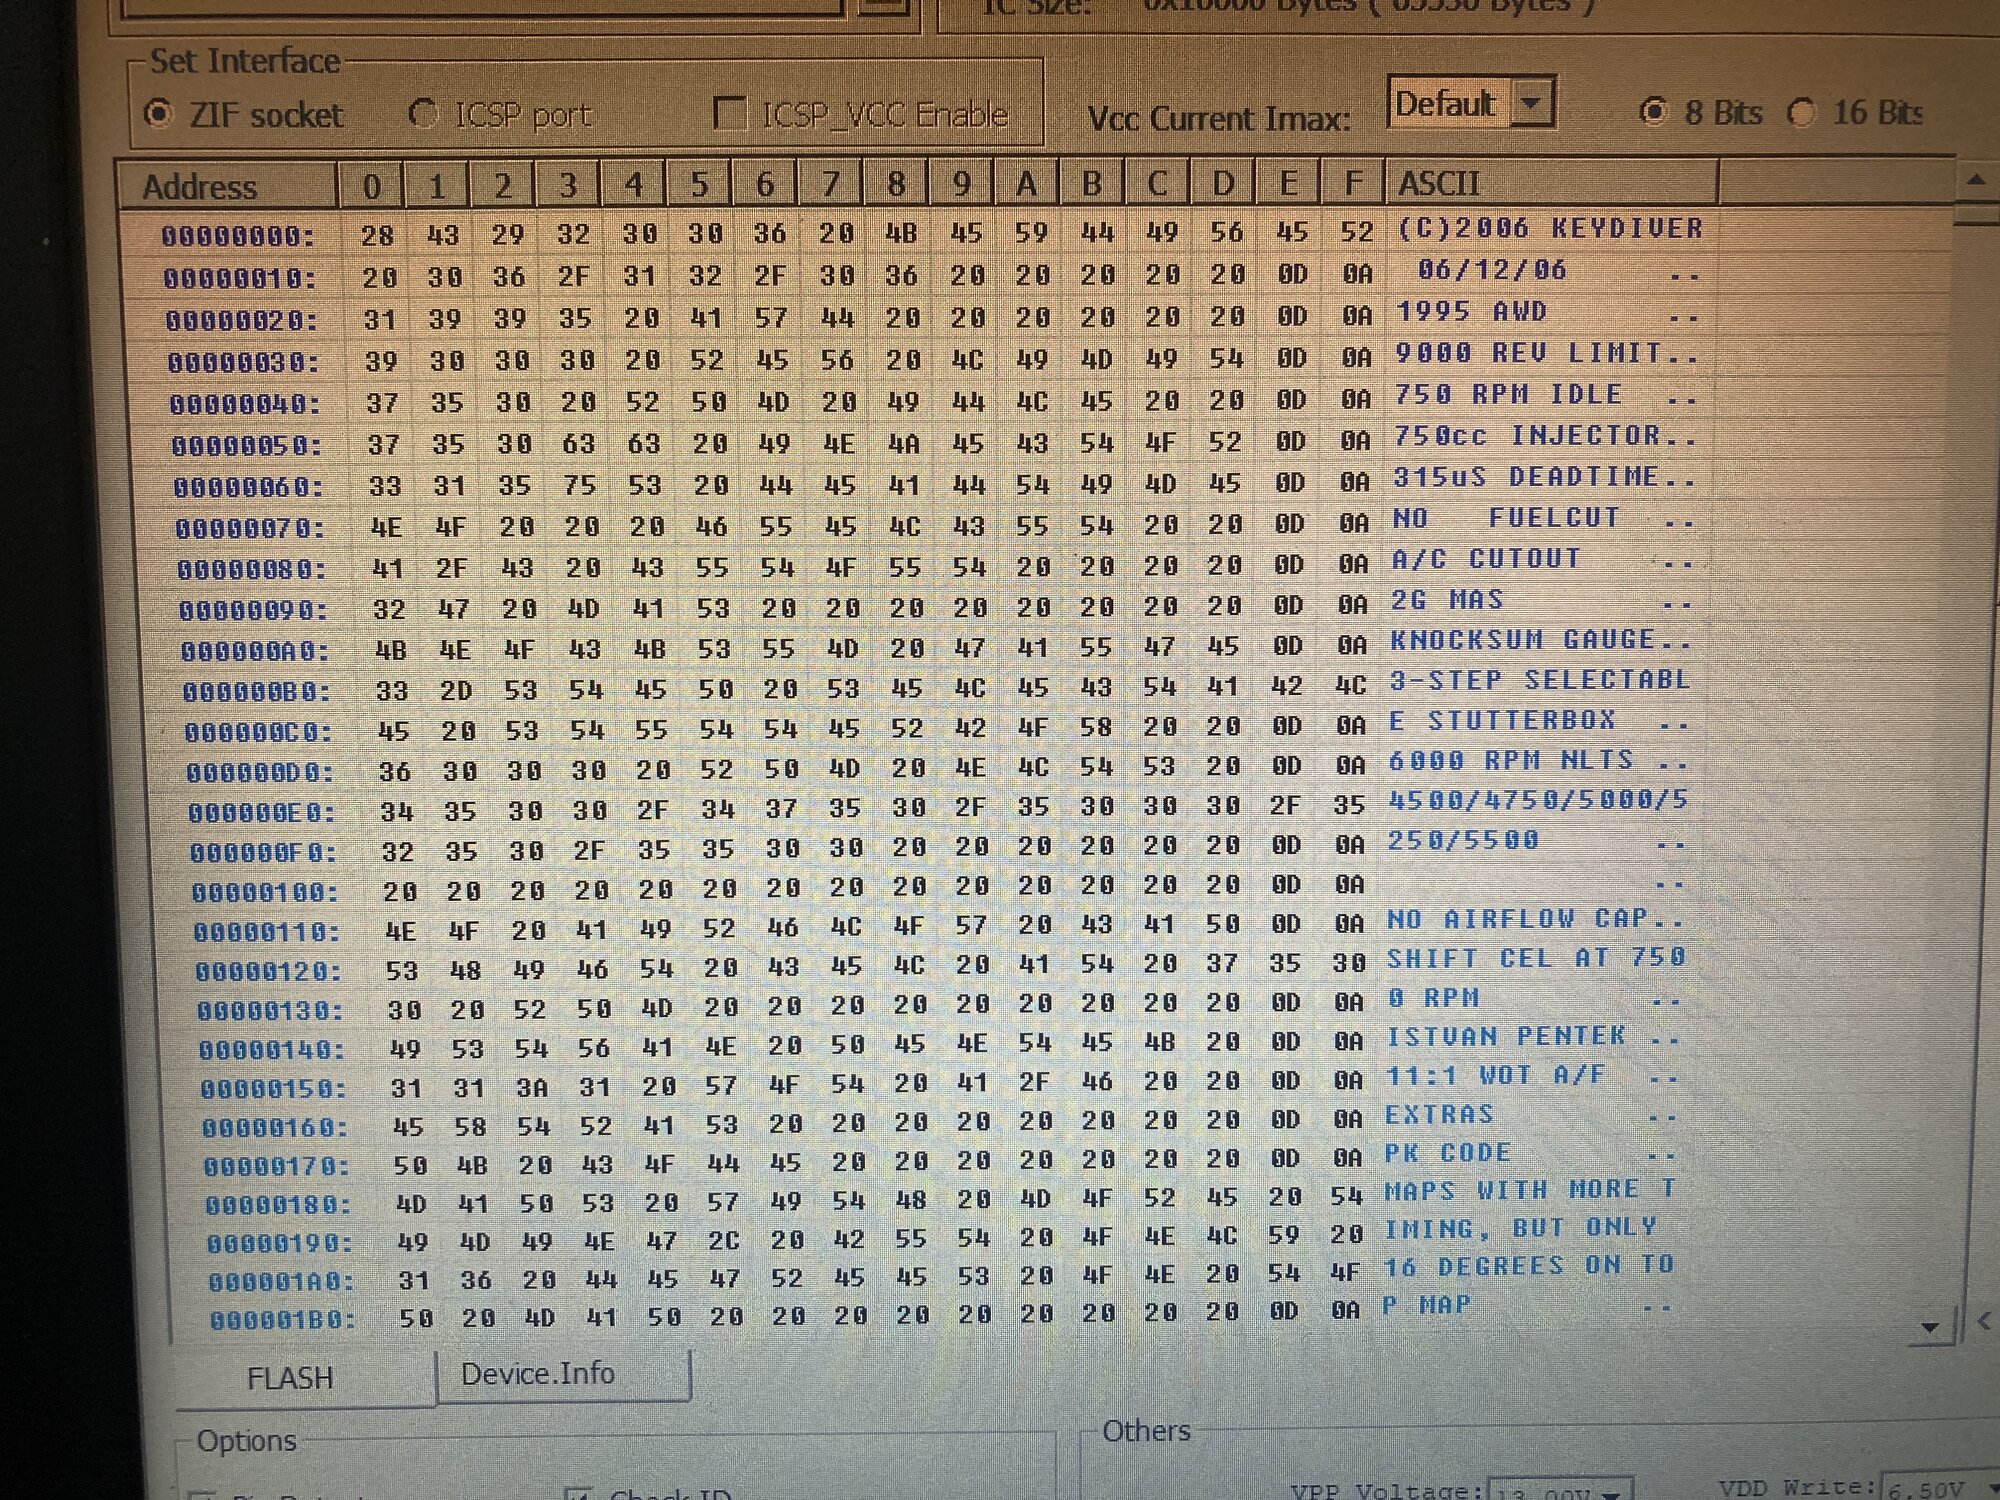Select address row 00000050:
The image size is (2000, 1500).
pyautogui.click(x=248, y=446)
